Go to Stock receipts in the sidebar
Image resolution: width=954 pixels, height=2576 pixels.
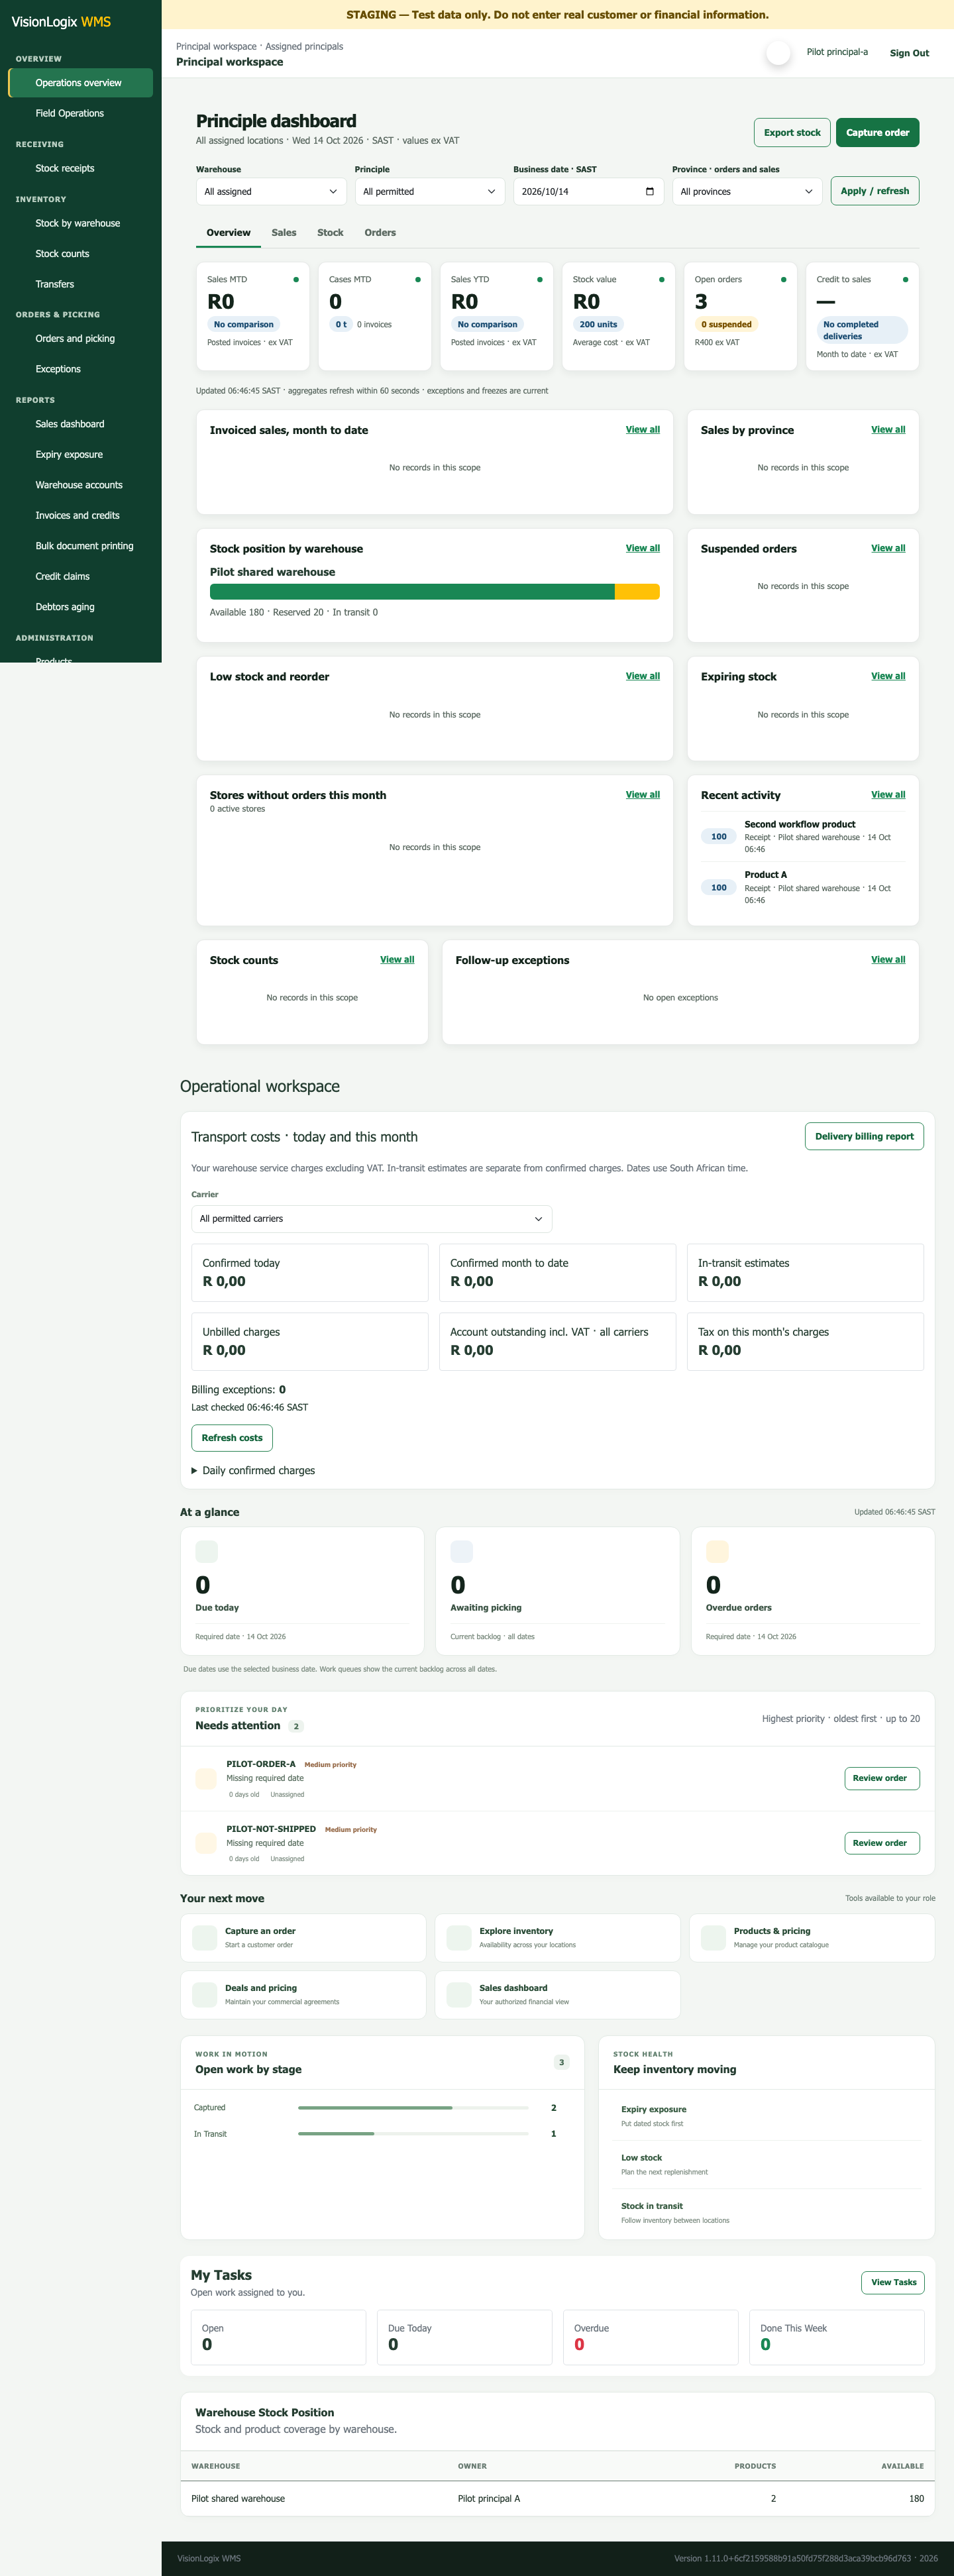tap(81, 169)
